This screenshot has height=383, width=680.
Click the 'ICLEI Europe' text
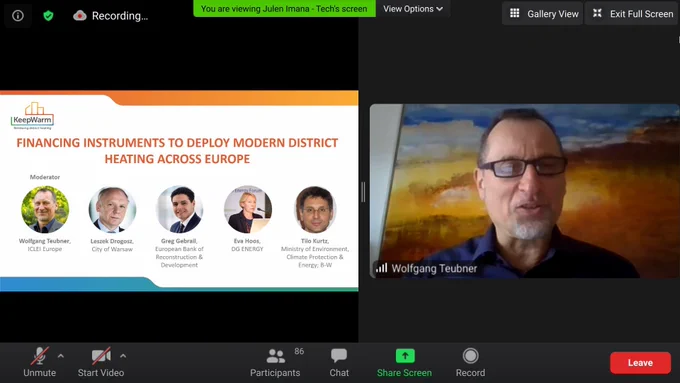coord(45,249)
